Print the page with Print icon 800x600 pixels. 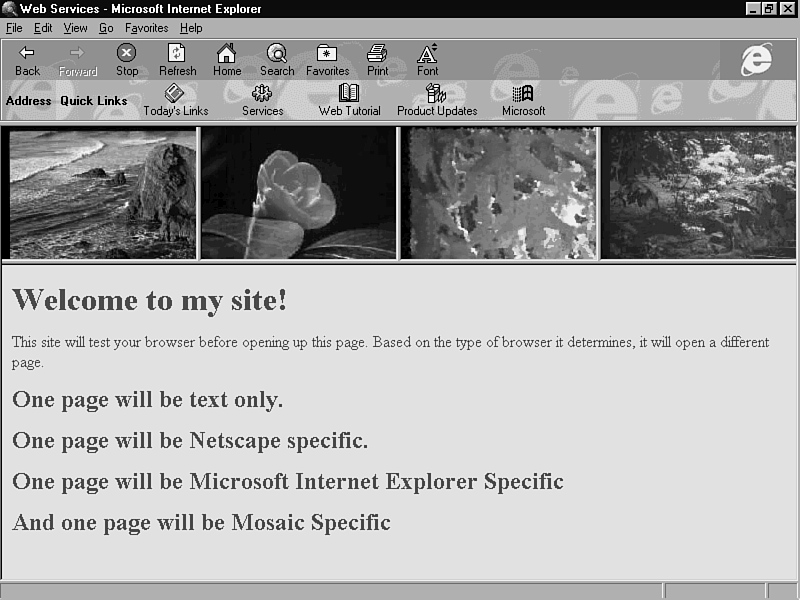click(x=377, y=54)
